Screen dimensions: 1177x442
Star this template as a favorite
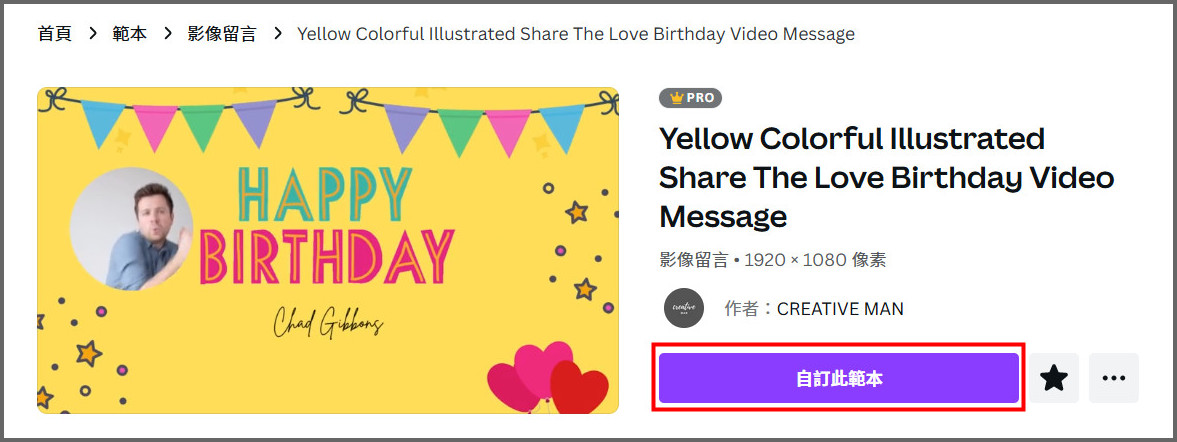[x=1054, y=378]
